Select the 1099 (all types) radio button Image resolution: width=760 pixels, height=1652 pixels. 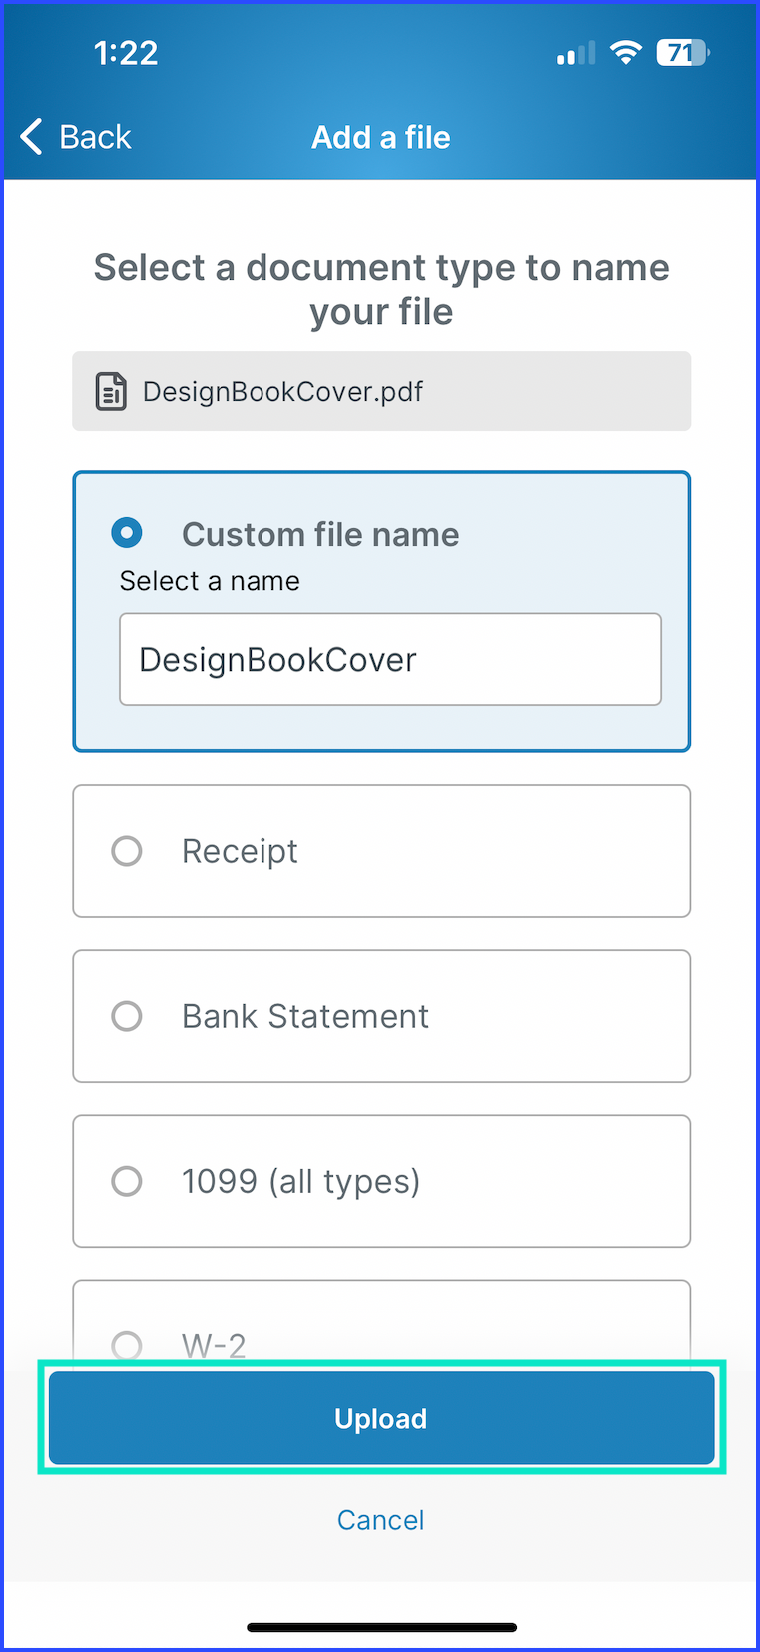tap(127, 1181)
